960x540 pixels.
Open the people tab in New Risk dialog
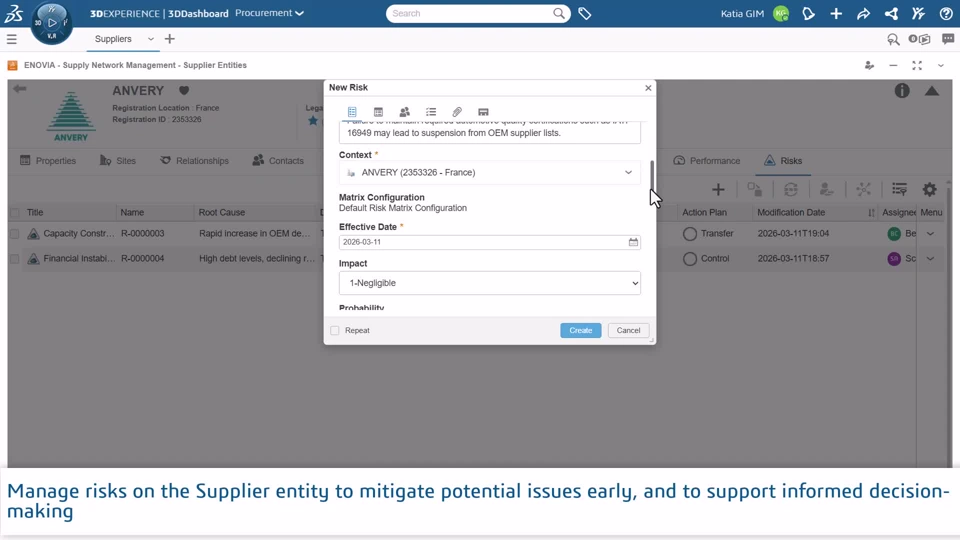tap(405, 112)
